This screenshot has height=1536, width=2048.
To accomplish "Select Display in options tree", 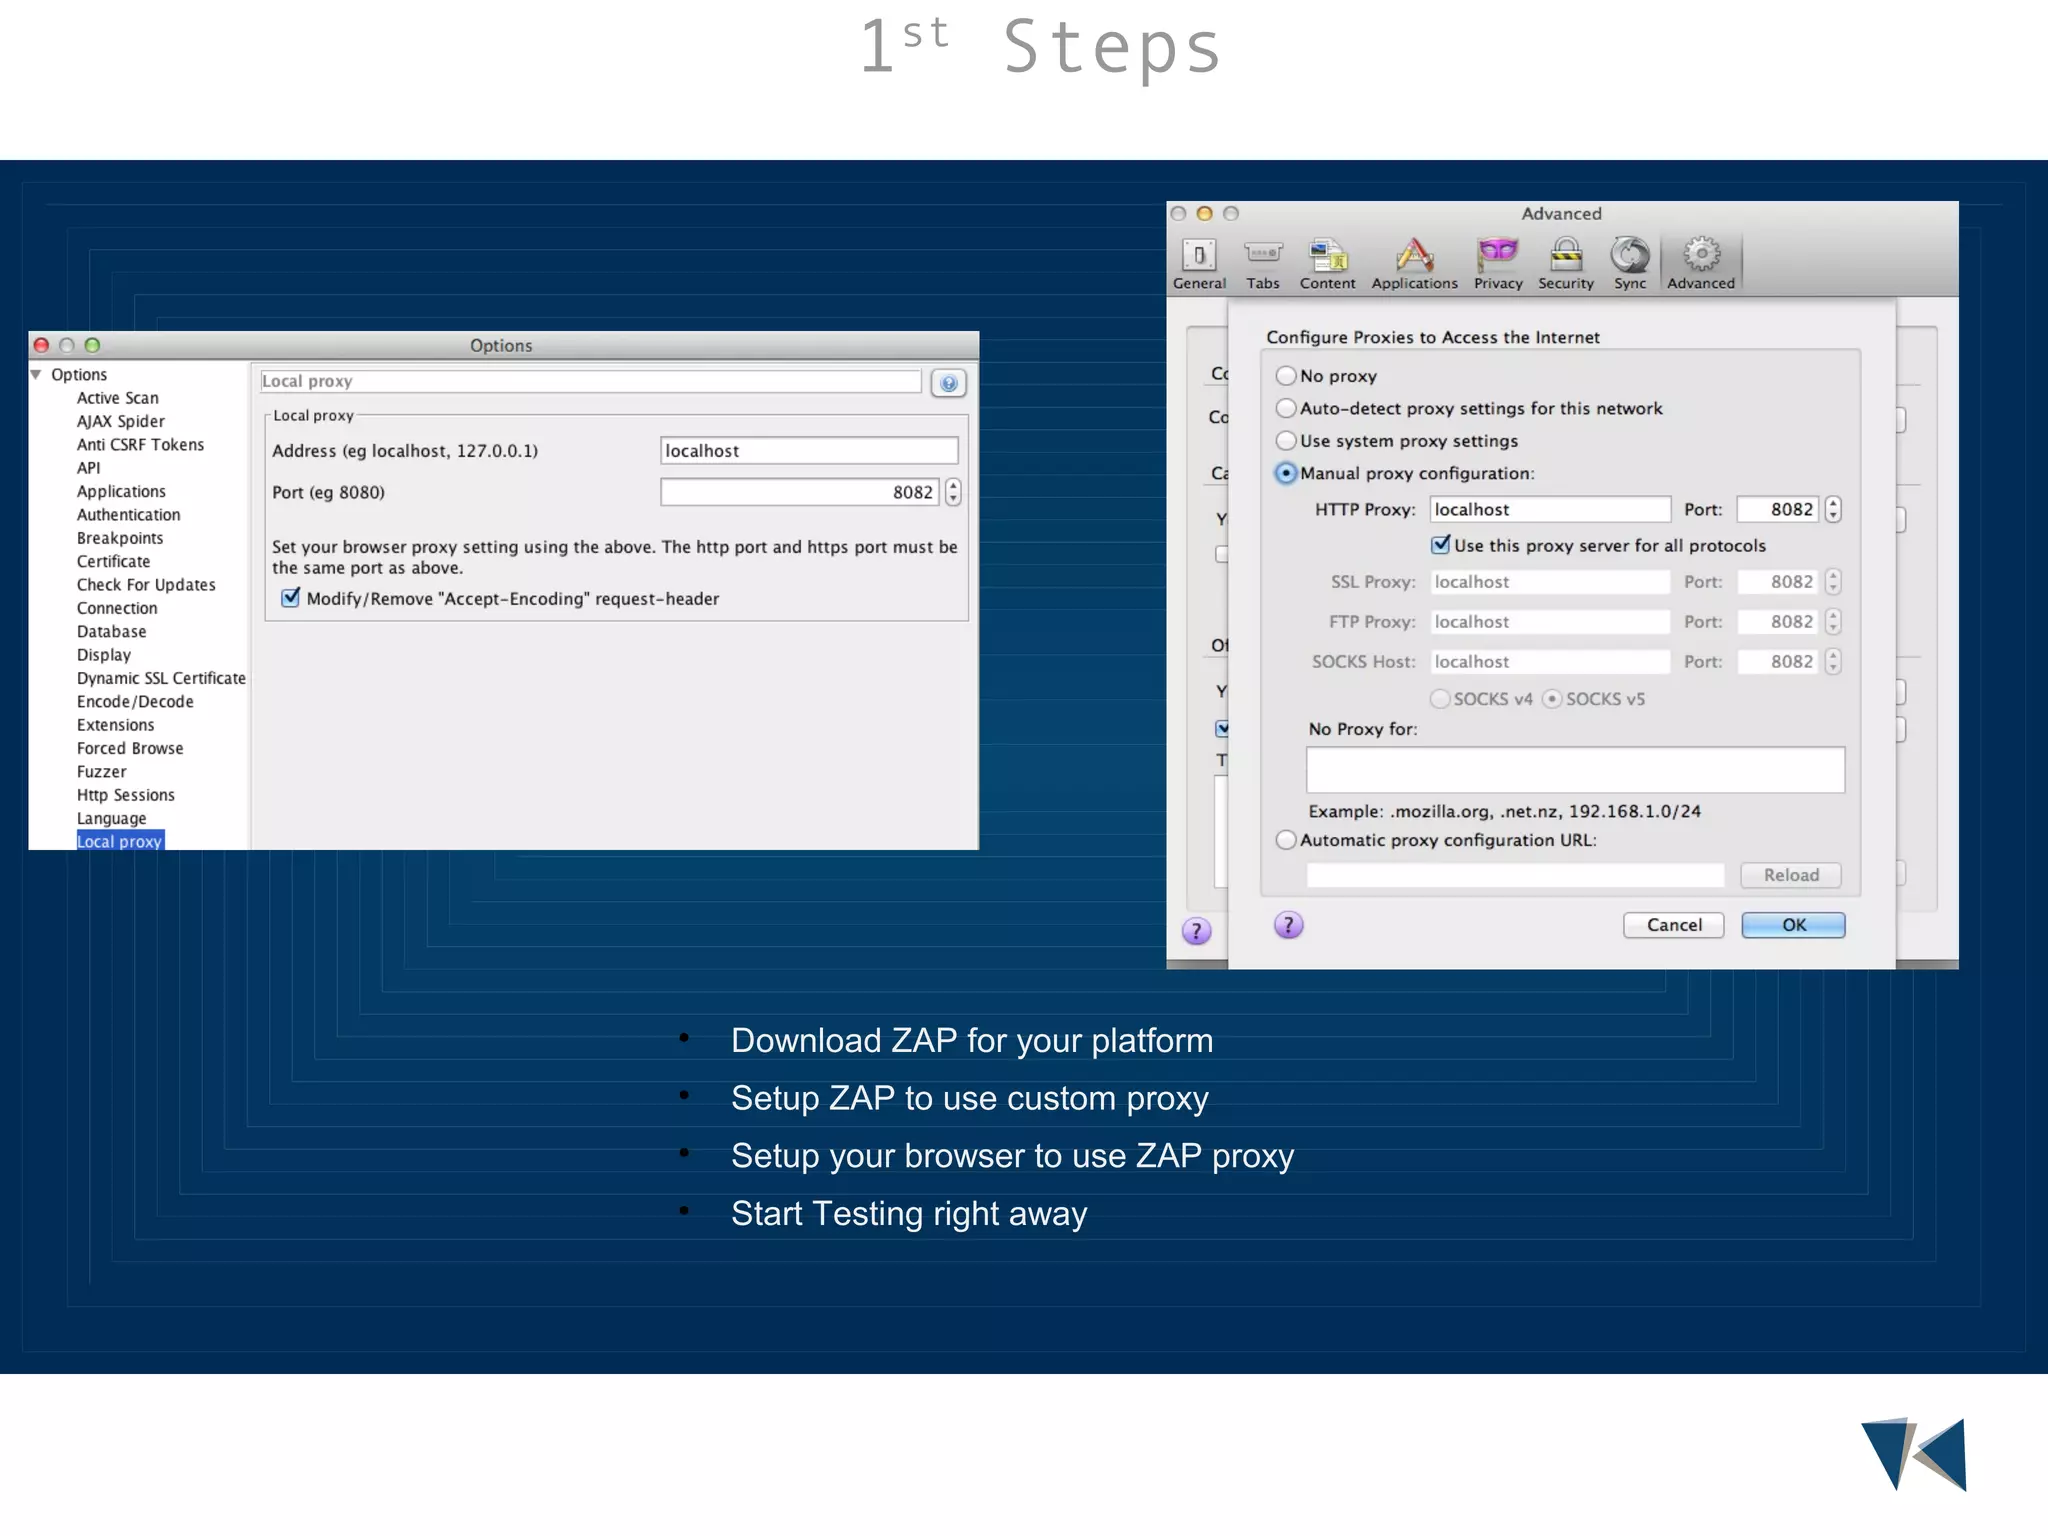I will (104, 655).
